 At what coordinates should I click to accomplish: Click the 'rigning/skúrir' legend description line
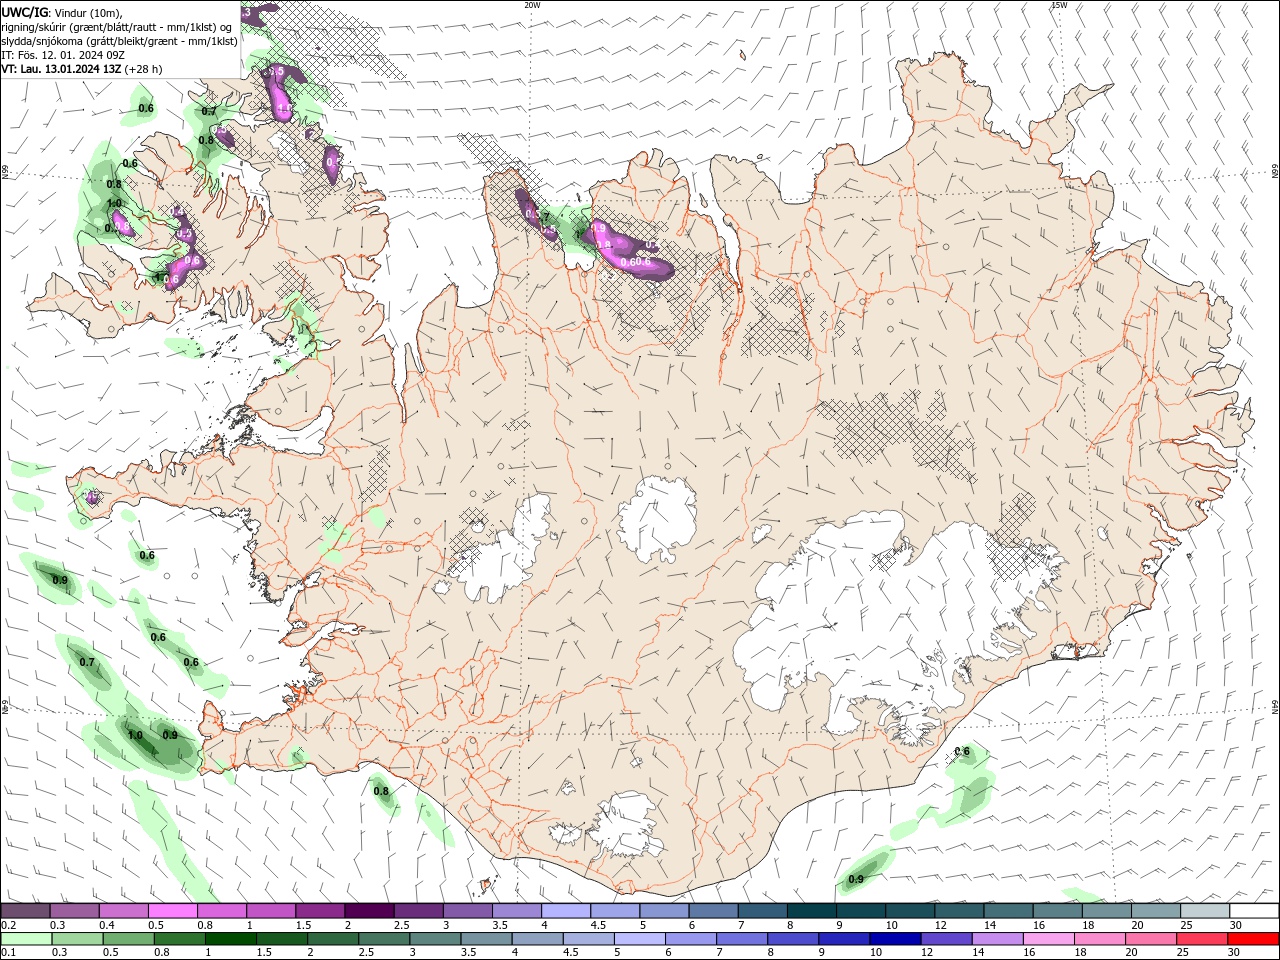[x=116, y=27]
